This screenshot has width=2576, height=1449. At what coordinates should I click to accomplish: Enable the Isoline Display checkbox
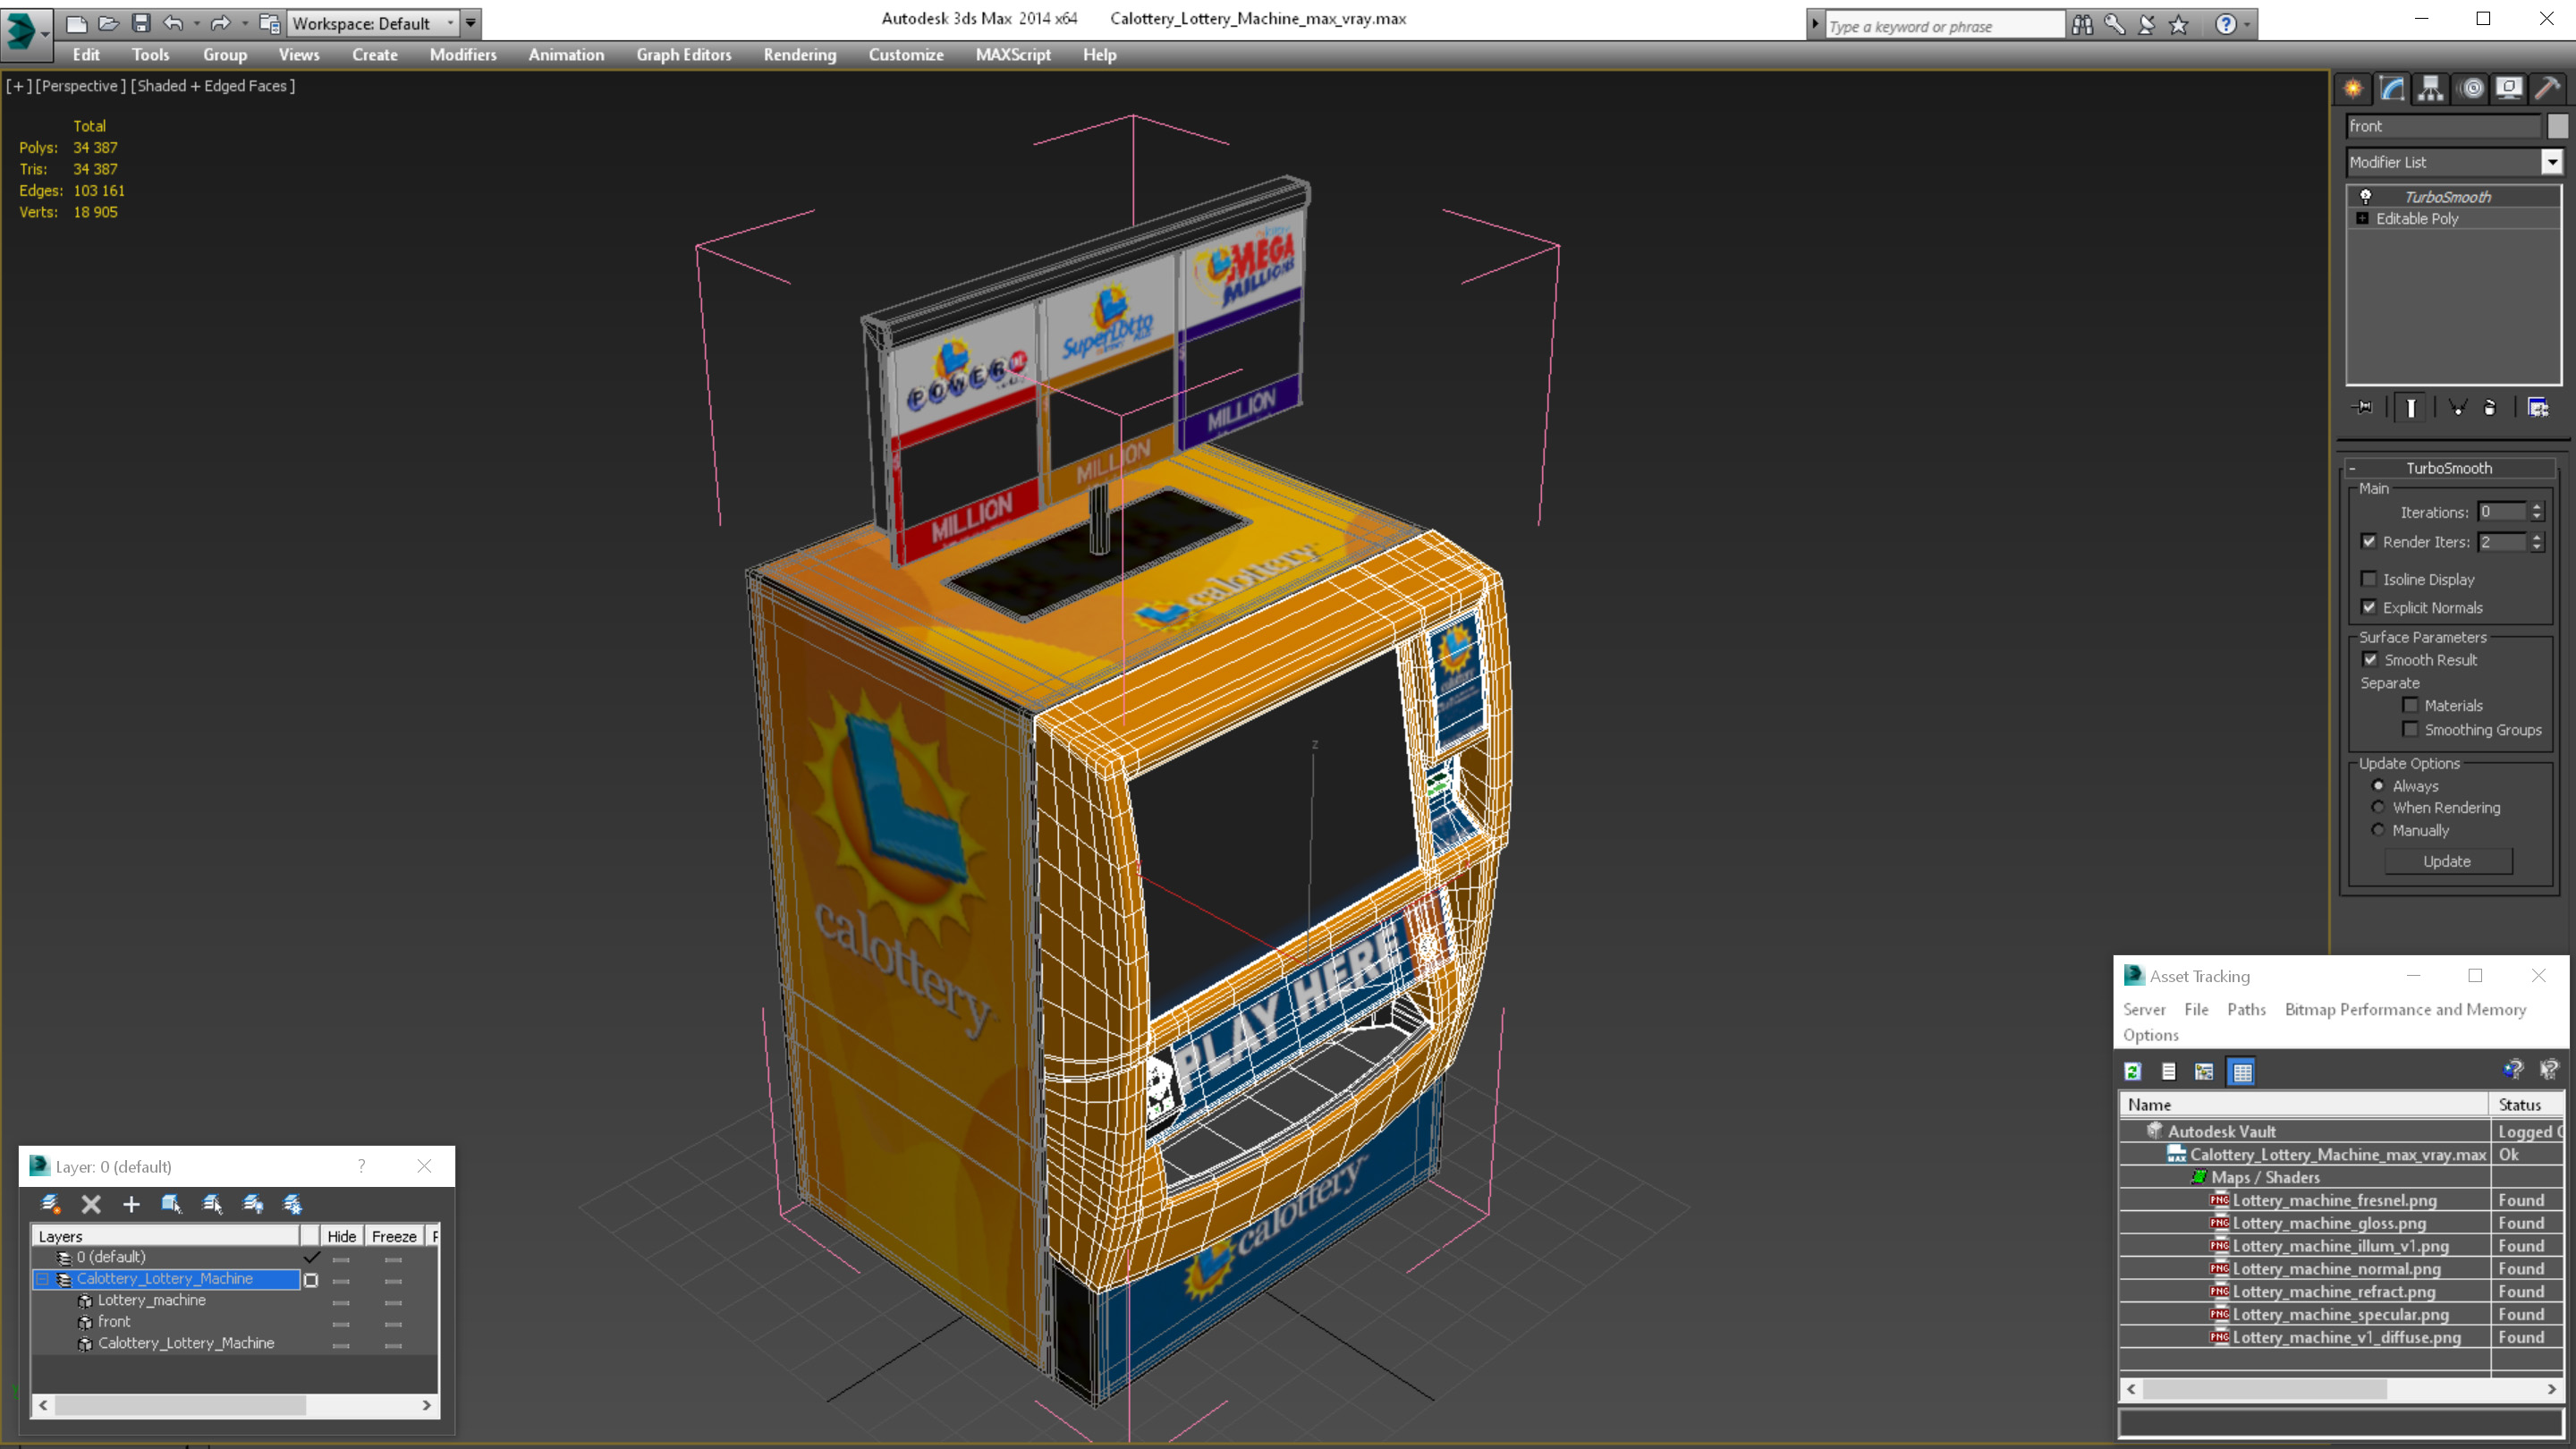click(x=2368, y=579)
